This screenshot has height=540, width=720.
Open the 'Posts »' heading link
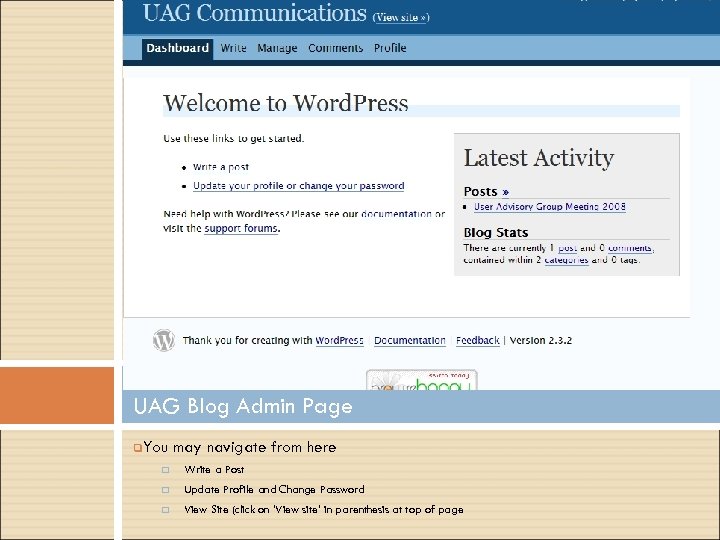486,191
